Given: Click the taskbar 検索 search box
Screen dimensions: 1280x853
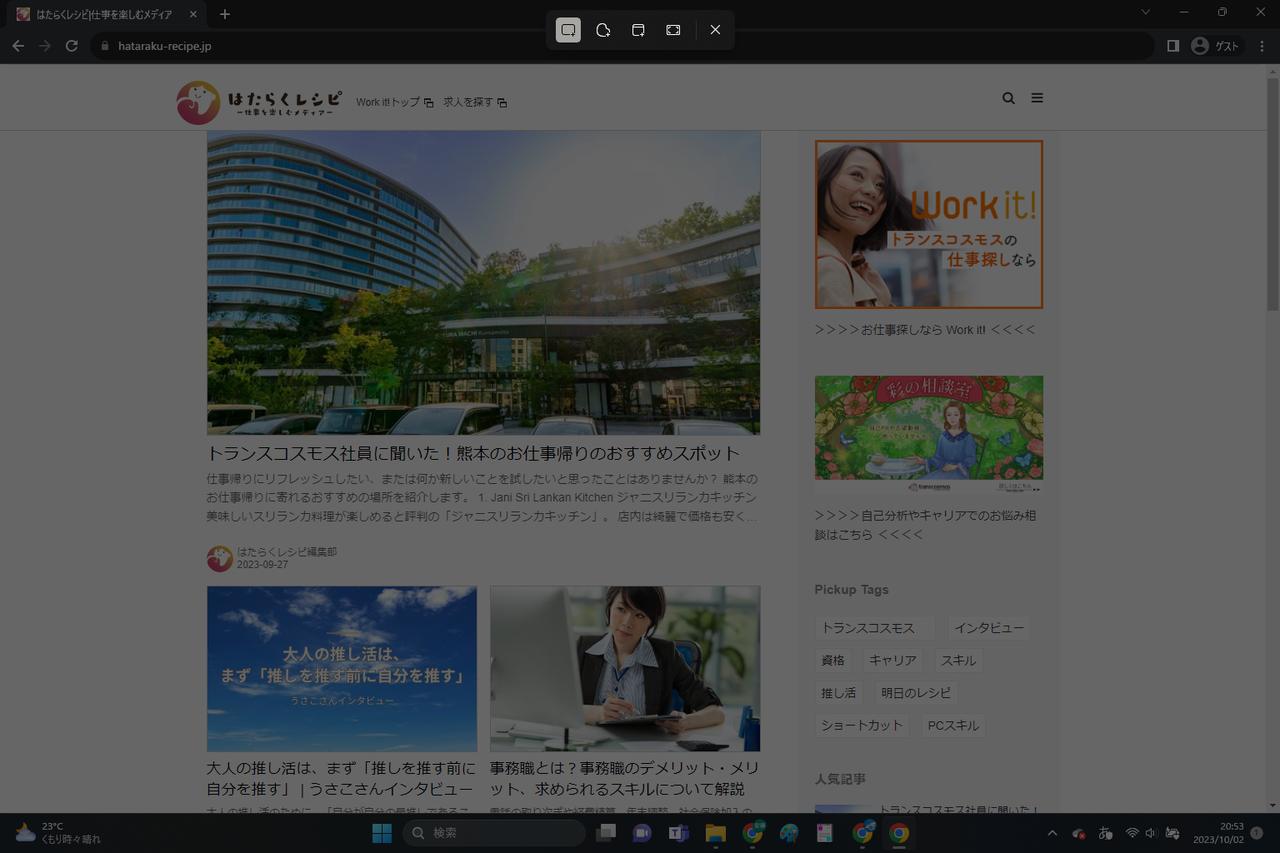Looking at the screenshot, I should pyautogui.click(x=494, y=833).
